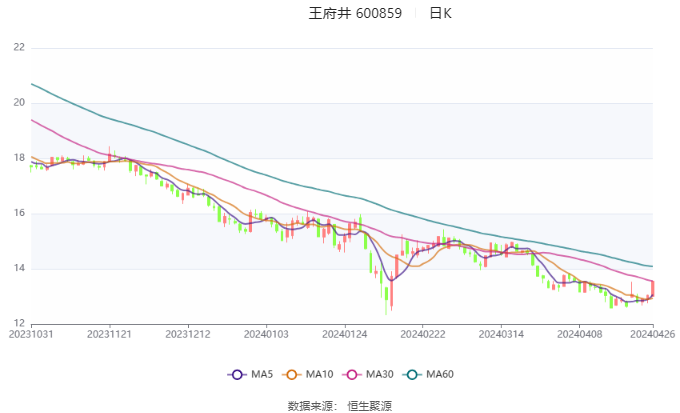
Task: Toggle the MA30 legend series
Action: pyautogui.click(x=368, y=374)
